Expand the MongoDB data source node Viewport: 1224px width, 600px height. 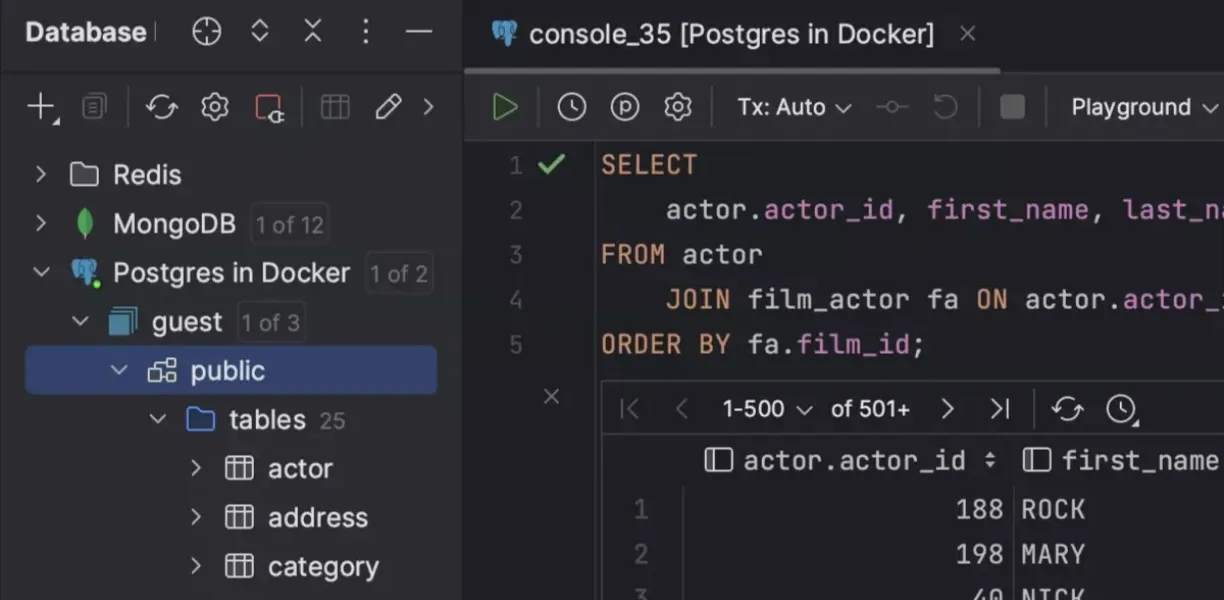(41, 223)
